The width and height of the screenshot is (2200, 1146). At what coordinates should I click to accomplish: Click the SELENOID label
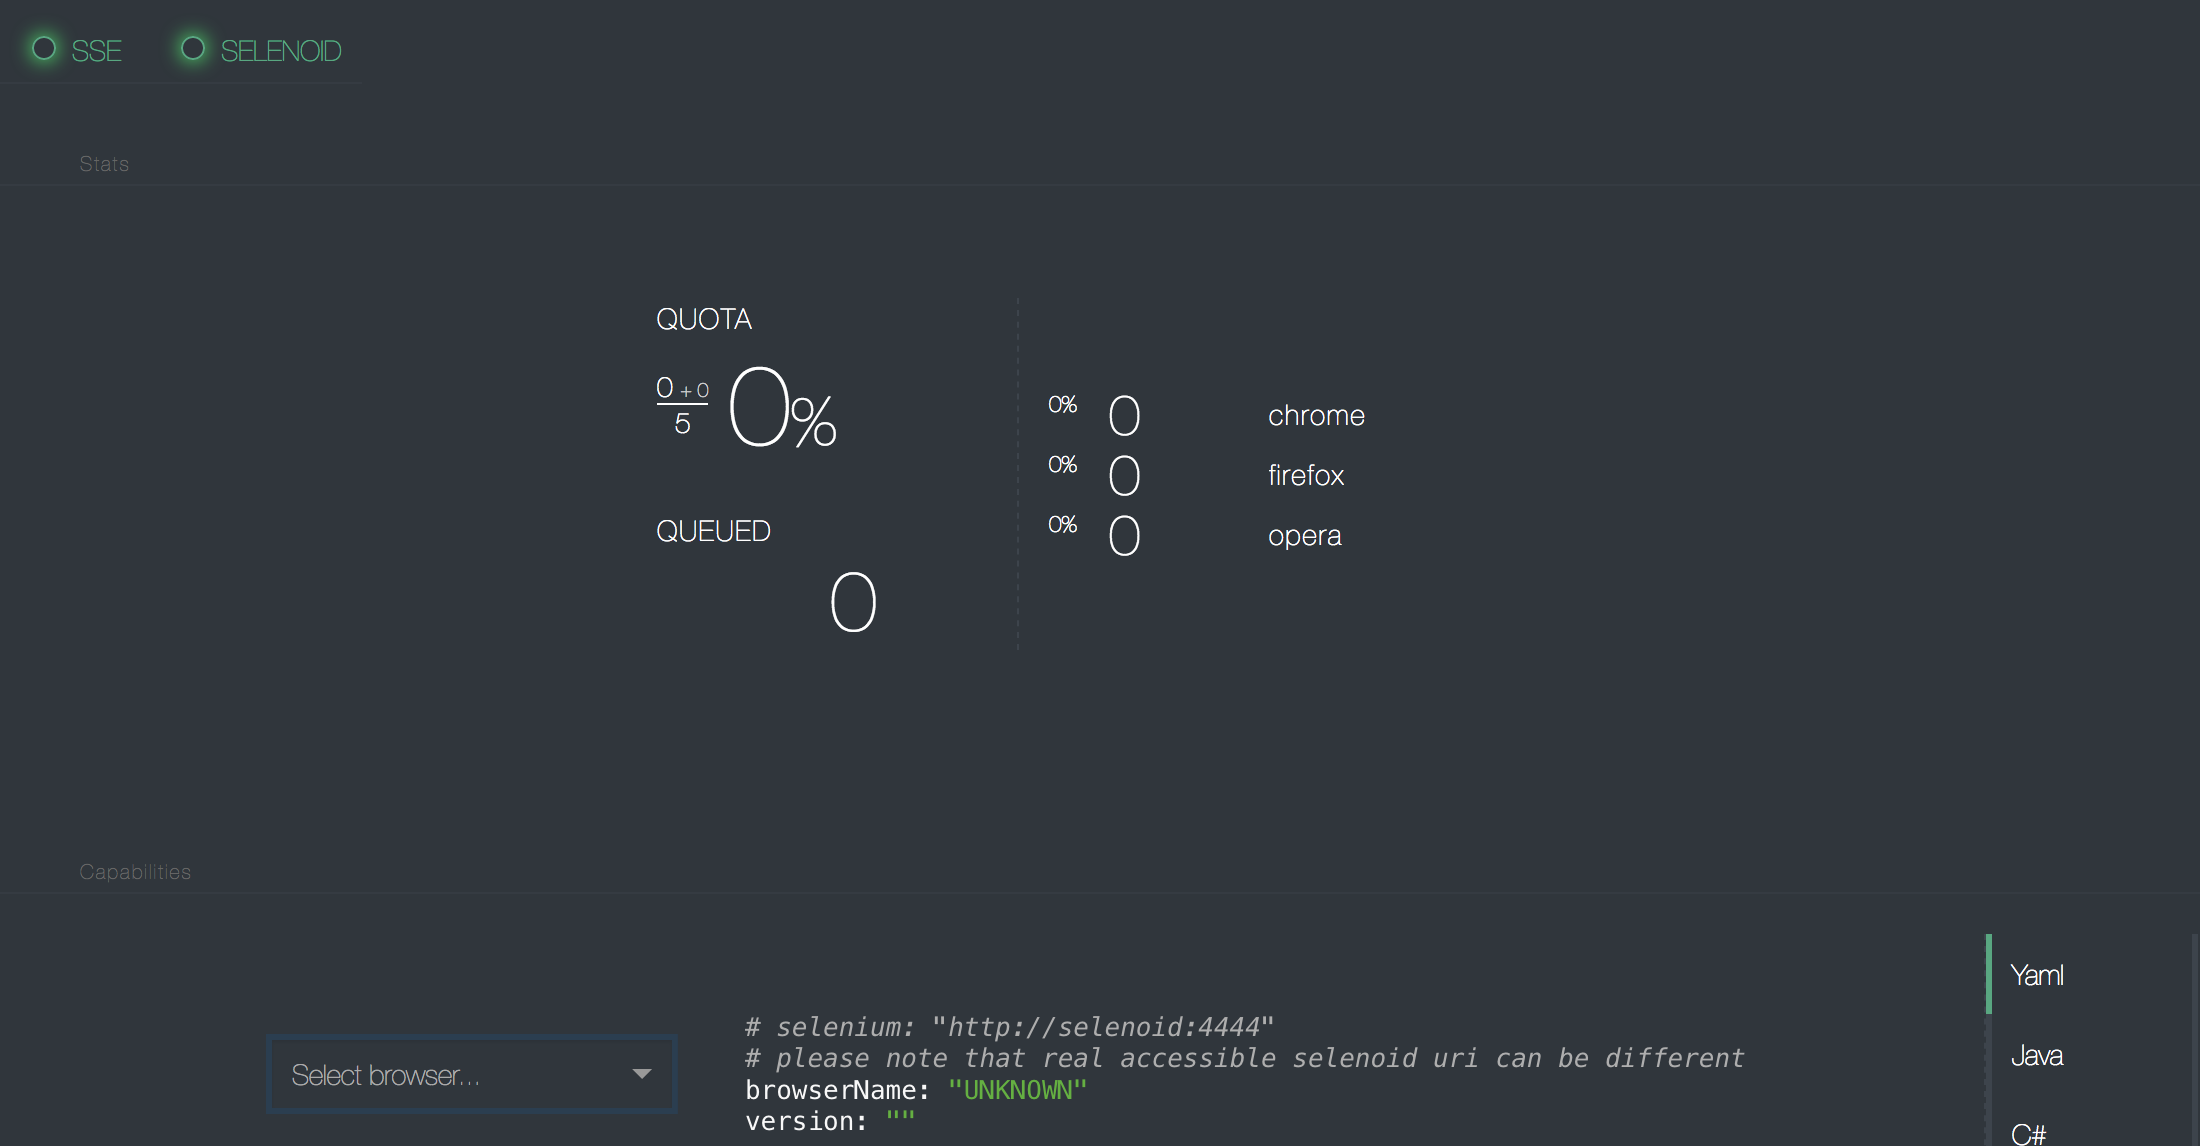pyautogui.click(x=281, y=51)
